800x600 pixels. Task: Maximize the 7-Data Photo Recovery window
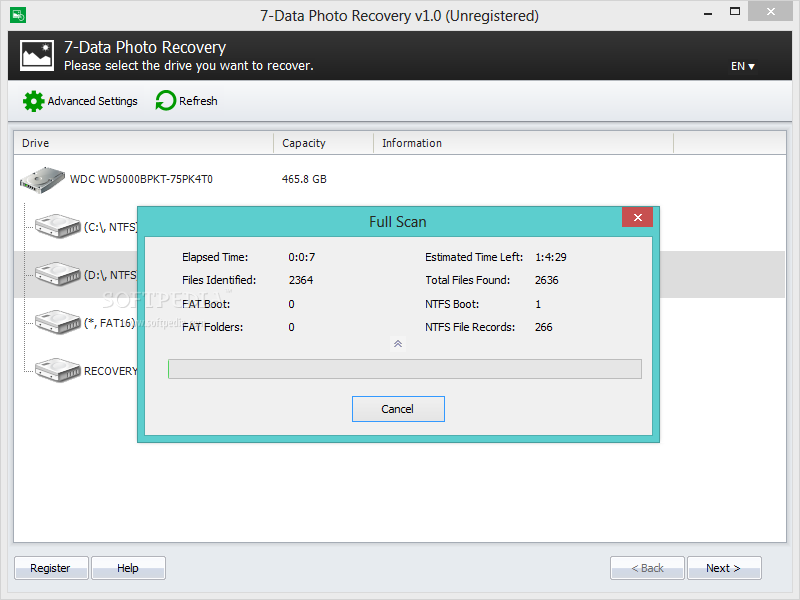point(735,12)
